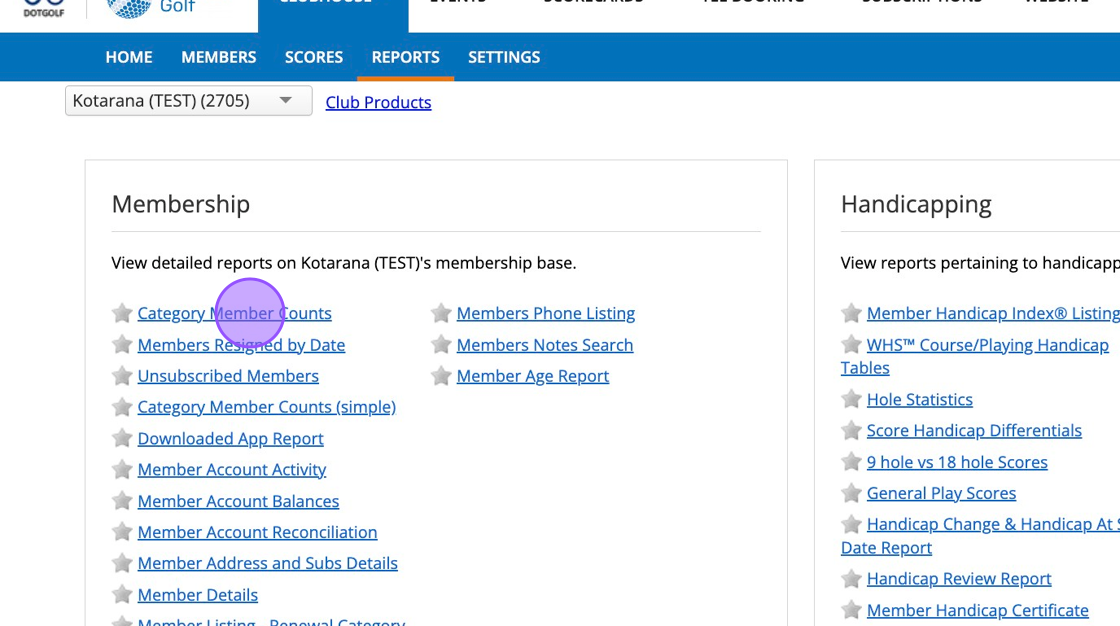Open Member Handicap Index Listing link
The height and width of the screenshot is (626, 1120).
(993, 313)
